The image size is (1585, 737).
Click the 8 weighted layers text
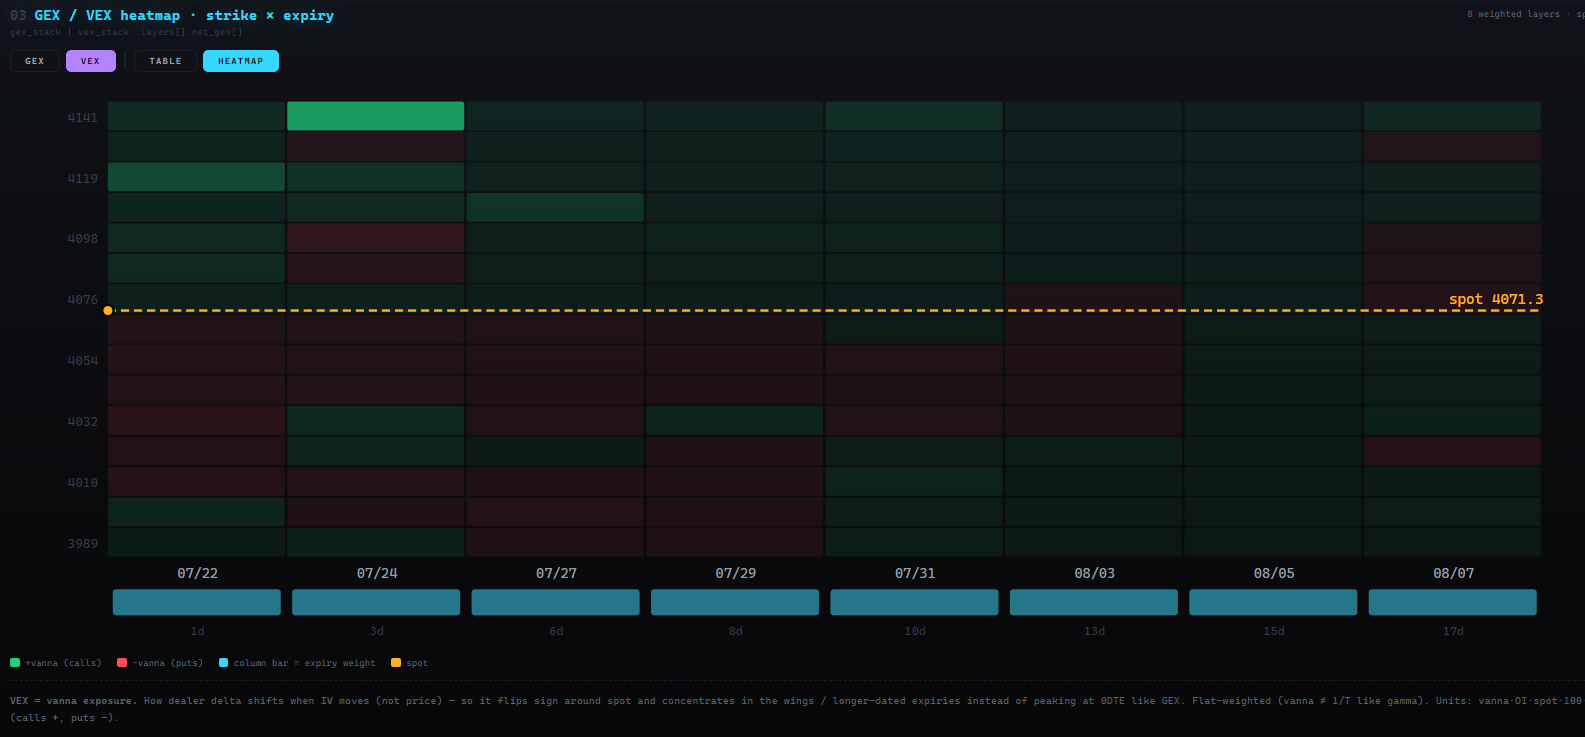pyautogui.click(x=1513, y=14)
